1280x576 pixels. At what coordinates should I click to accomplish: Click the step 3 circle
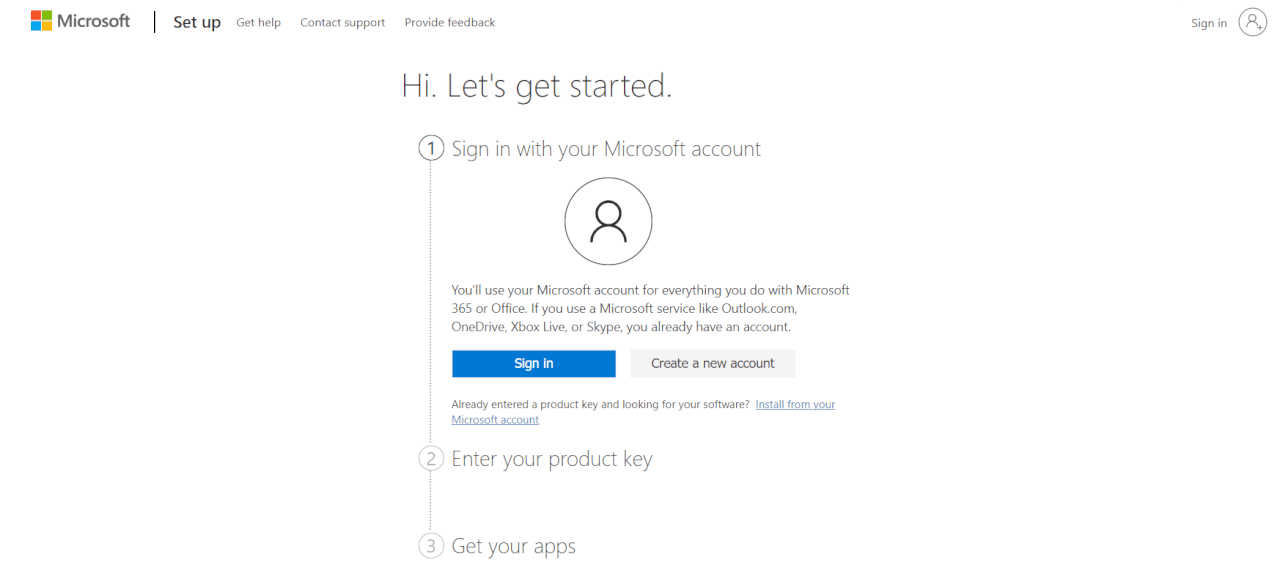click(x=430, y=545)
